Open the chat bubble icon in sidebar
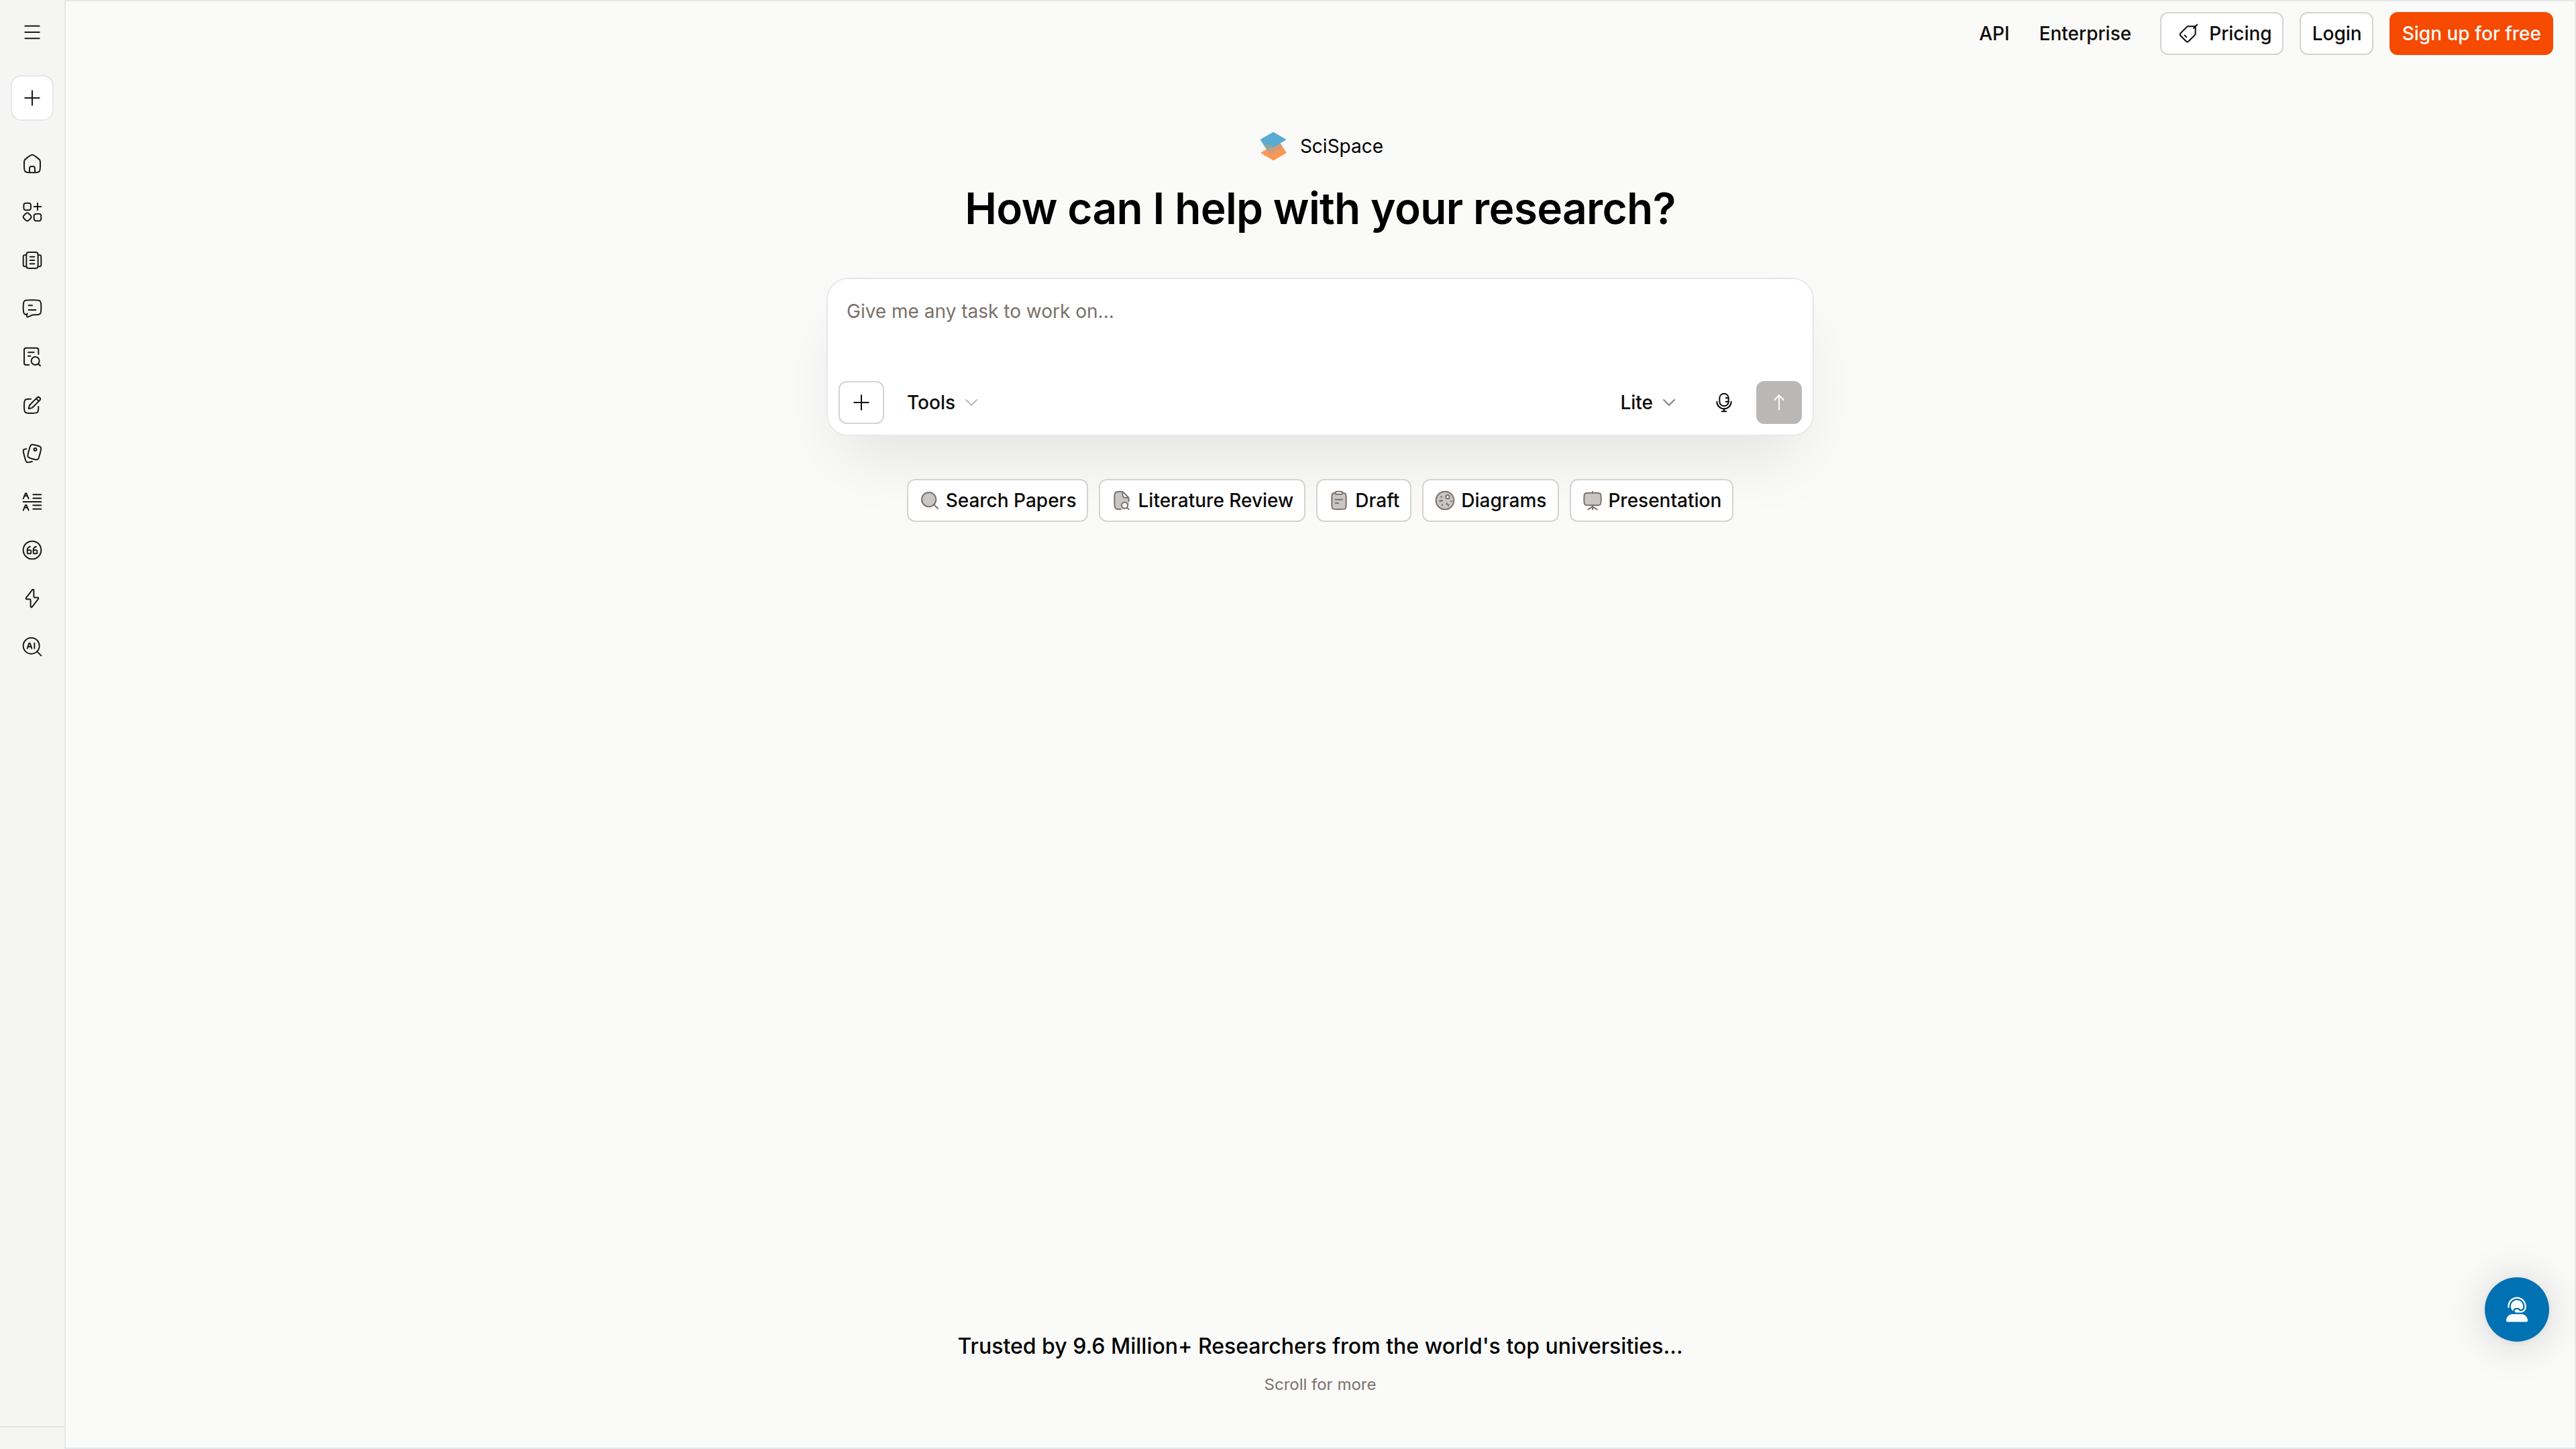This screenshot has width=2576, height=1449. (x=32, y=308)
